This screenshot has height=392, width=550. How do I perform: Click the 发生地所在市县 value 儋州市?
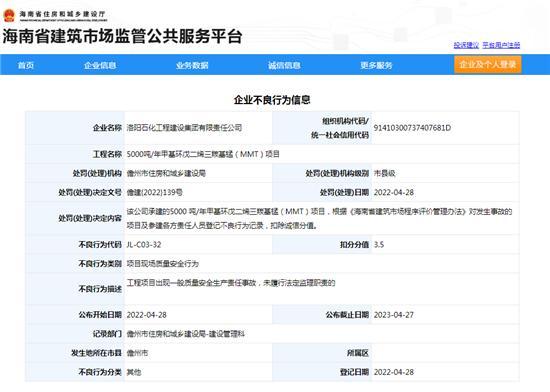point(137,353)
